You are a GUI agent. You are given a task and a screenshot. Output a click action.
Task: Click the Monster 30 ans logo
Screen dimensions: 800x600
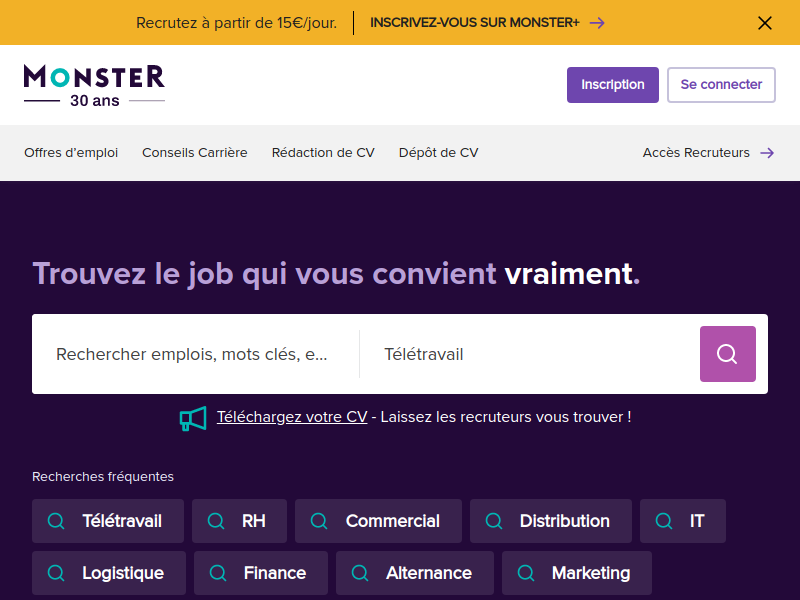click(x=94, y=85)
